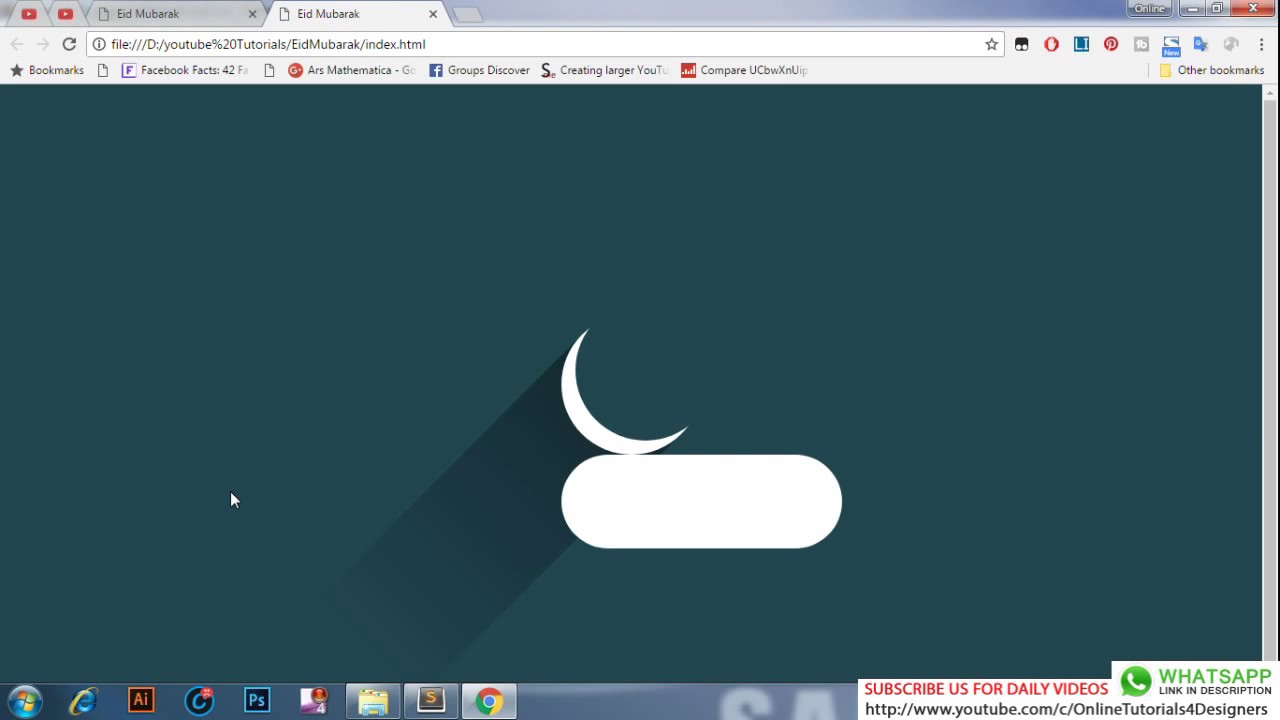
Task: Go back to previous page
Action: (x=17, y=44)
